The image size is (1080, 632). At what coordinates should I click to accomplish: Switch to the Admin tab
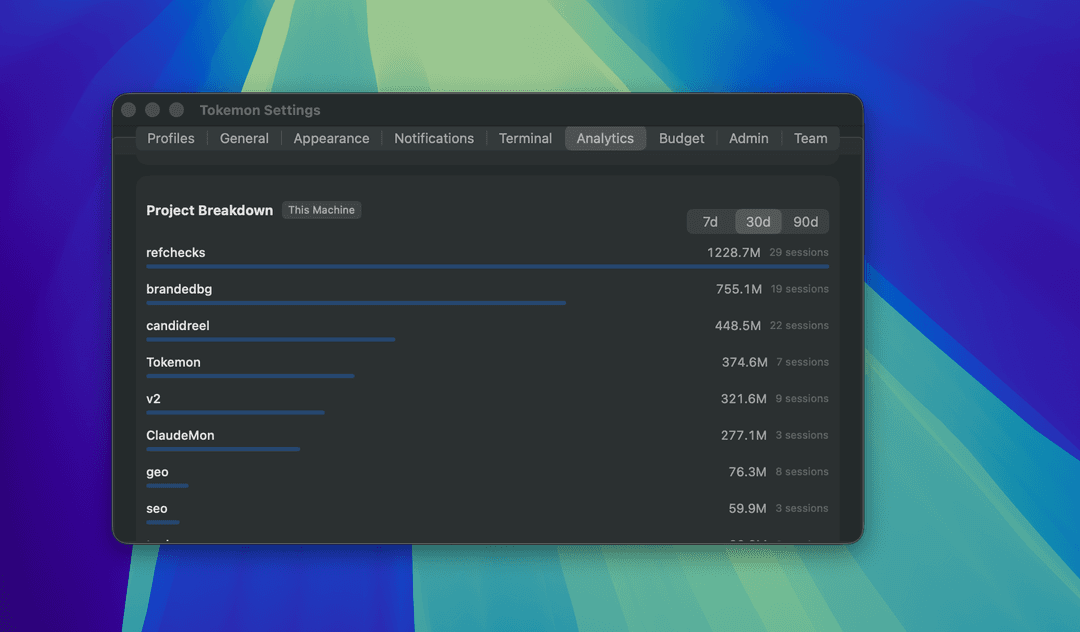pos(748,138)
